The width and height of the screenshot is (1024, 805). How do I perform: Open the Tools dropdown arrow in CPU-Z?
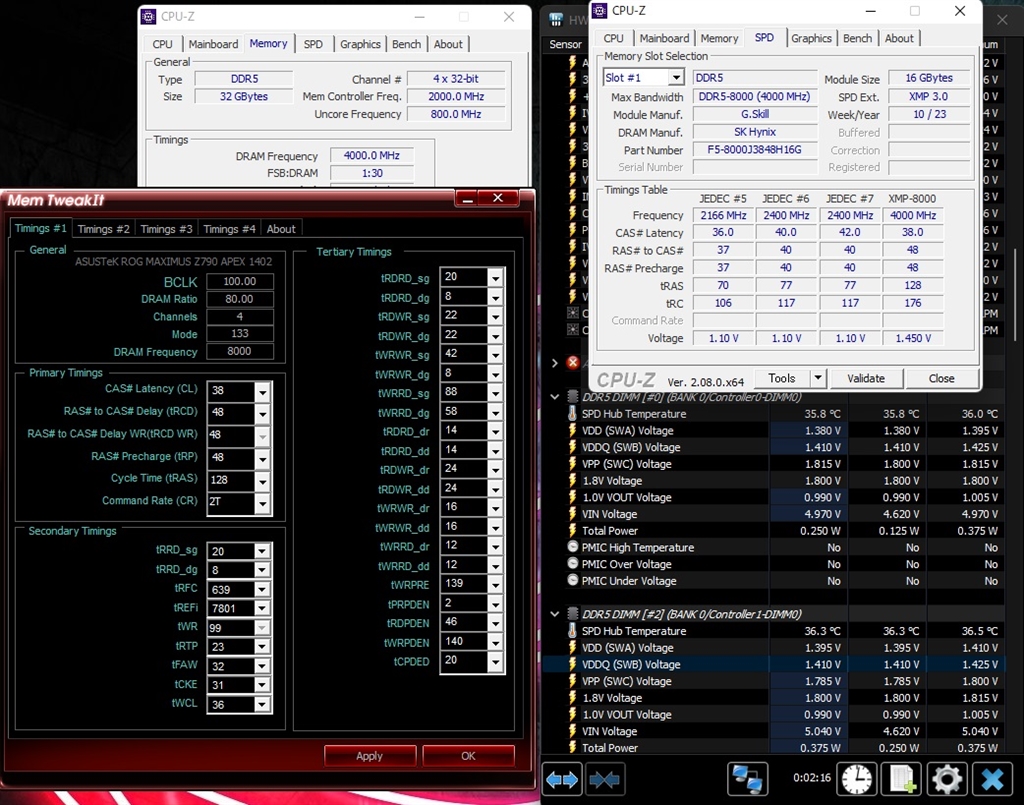(818, 378)
